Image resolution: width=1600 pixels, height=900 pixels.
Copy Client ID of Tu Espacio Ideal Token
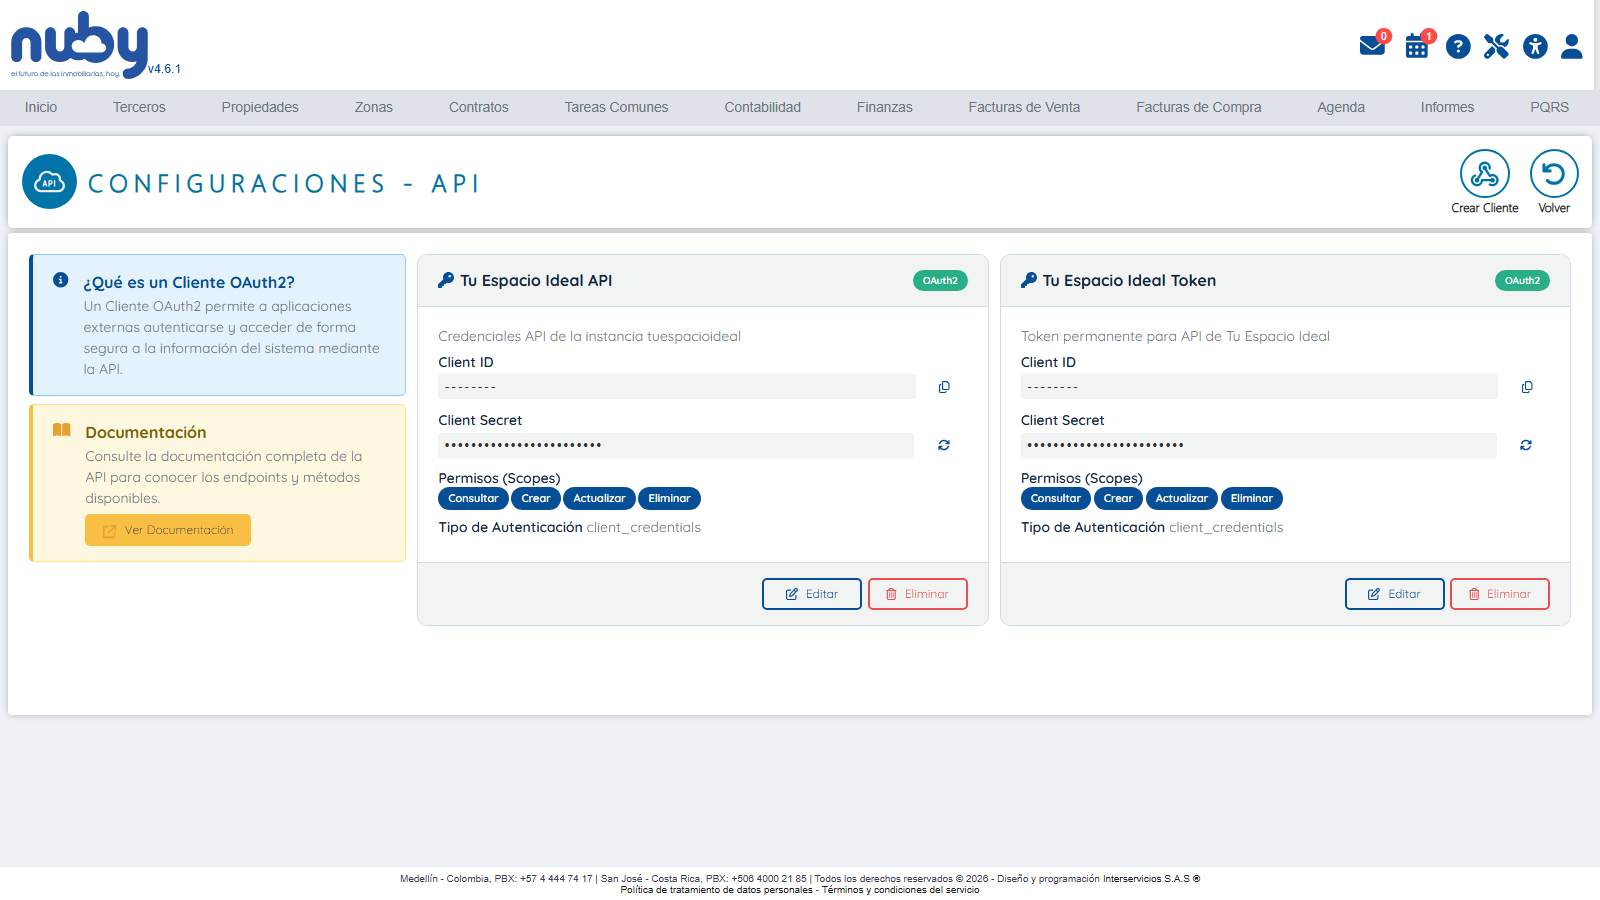(x=1527, y=387)
